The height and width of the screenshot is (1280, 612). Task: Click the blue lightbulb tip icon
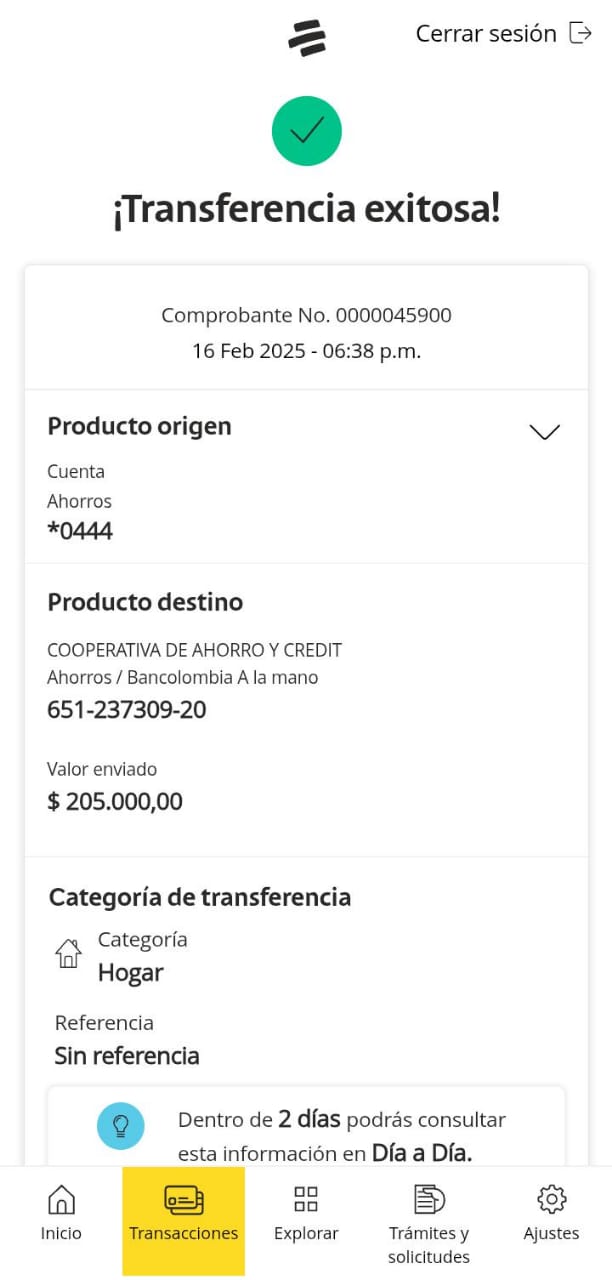coord(121,1126)
